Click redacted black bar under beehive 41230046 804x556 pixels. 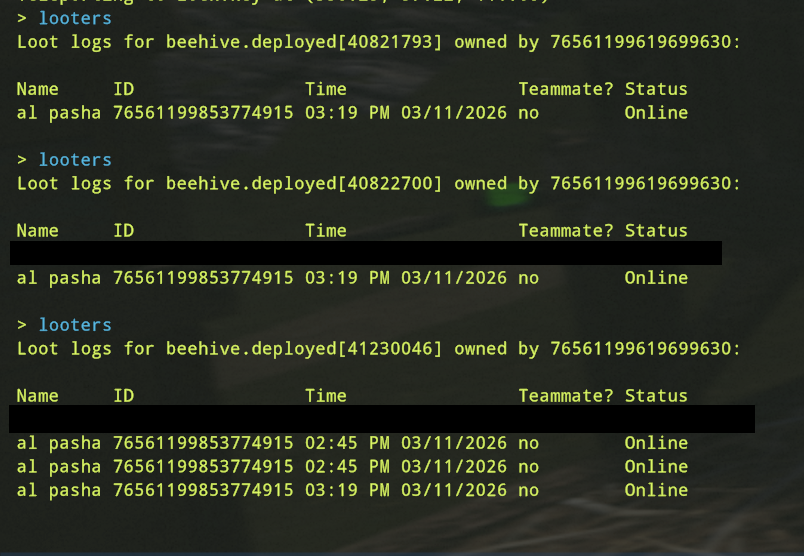382,419
